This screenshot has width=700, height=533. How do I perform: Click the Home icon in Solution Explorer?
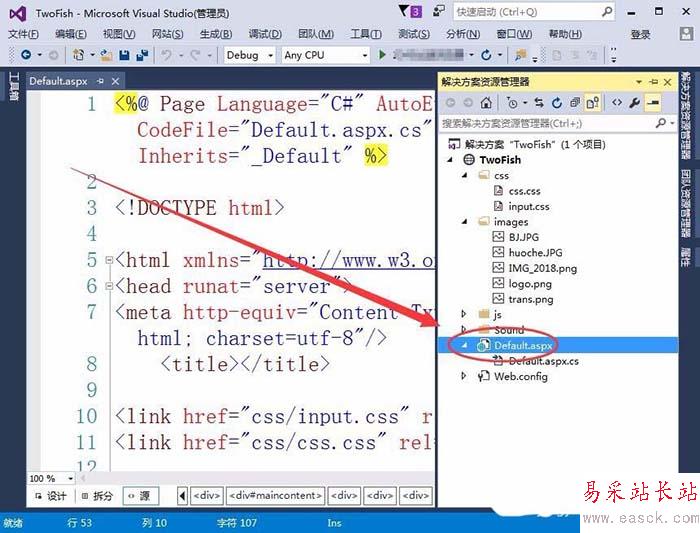point(486,103)
